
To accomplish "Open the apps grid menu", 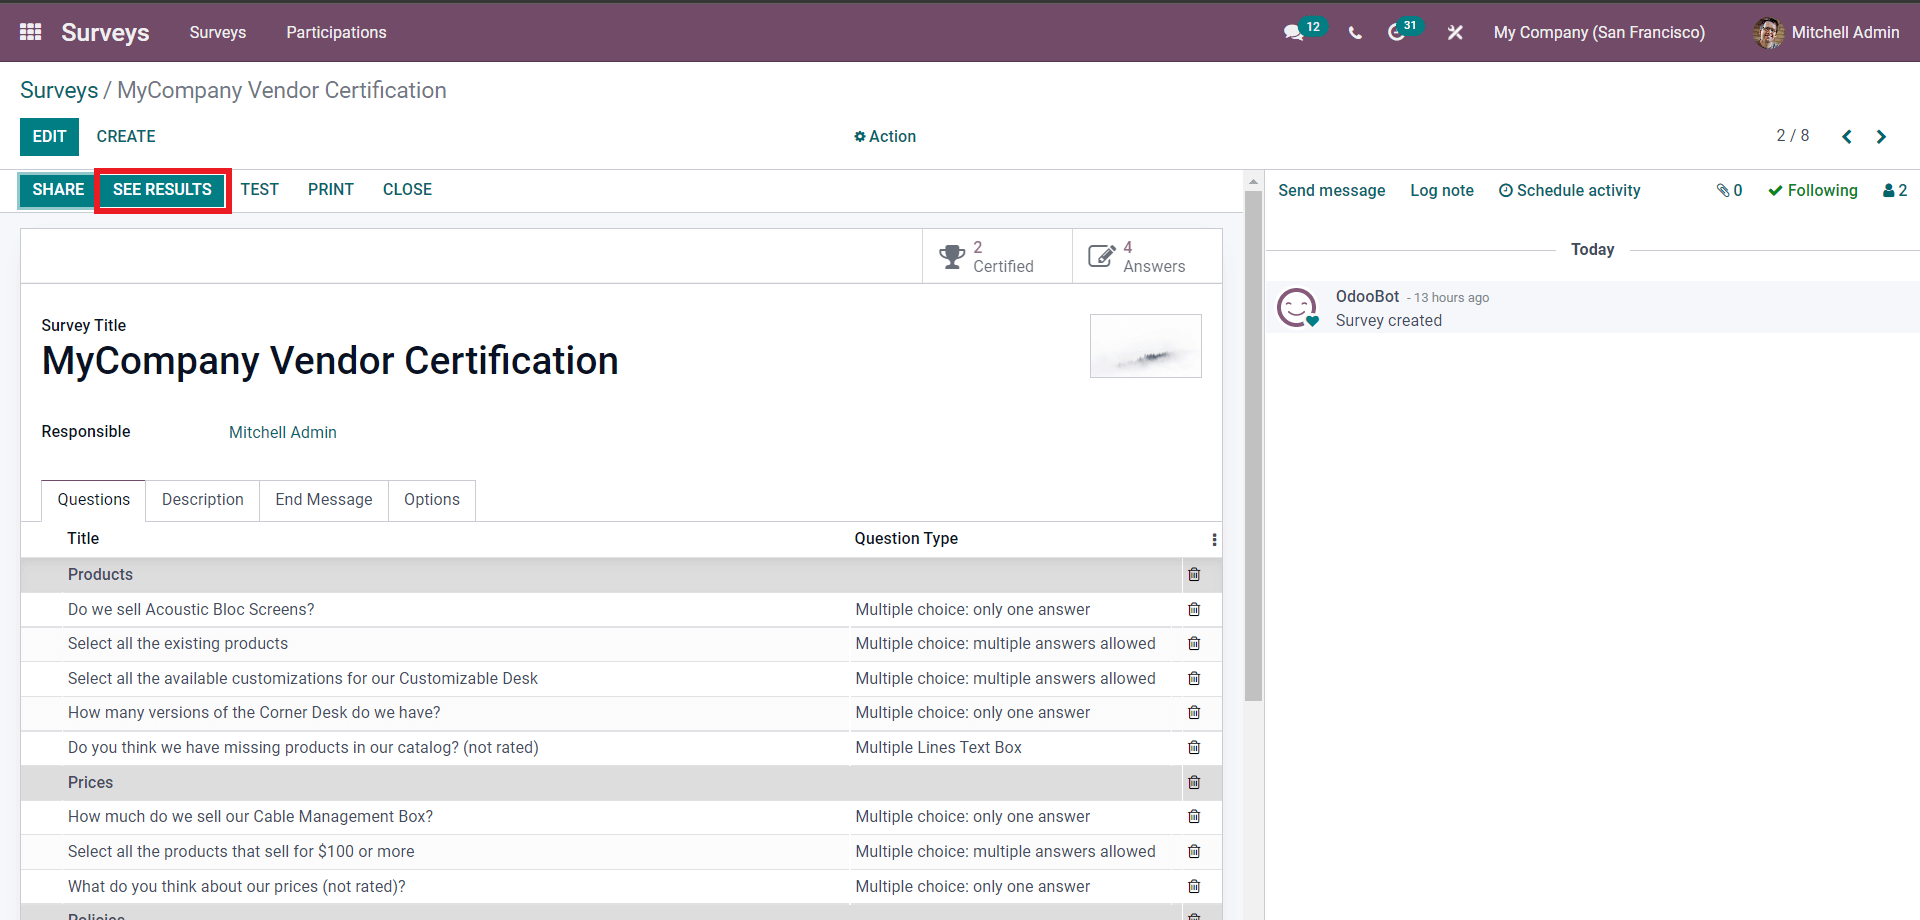I will point(31,32).
